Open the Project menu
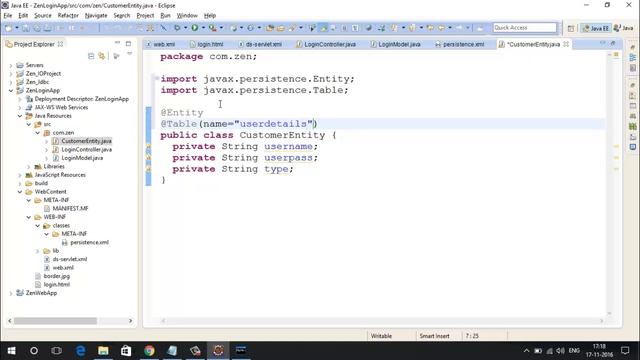The width and height of the screenshot is (640, 360). pos(145,16)
